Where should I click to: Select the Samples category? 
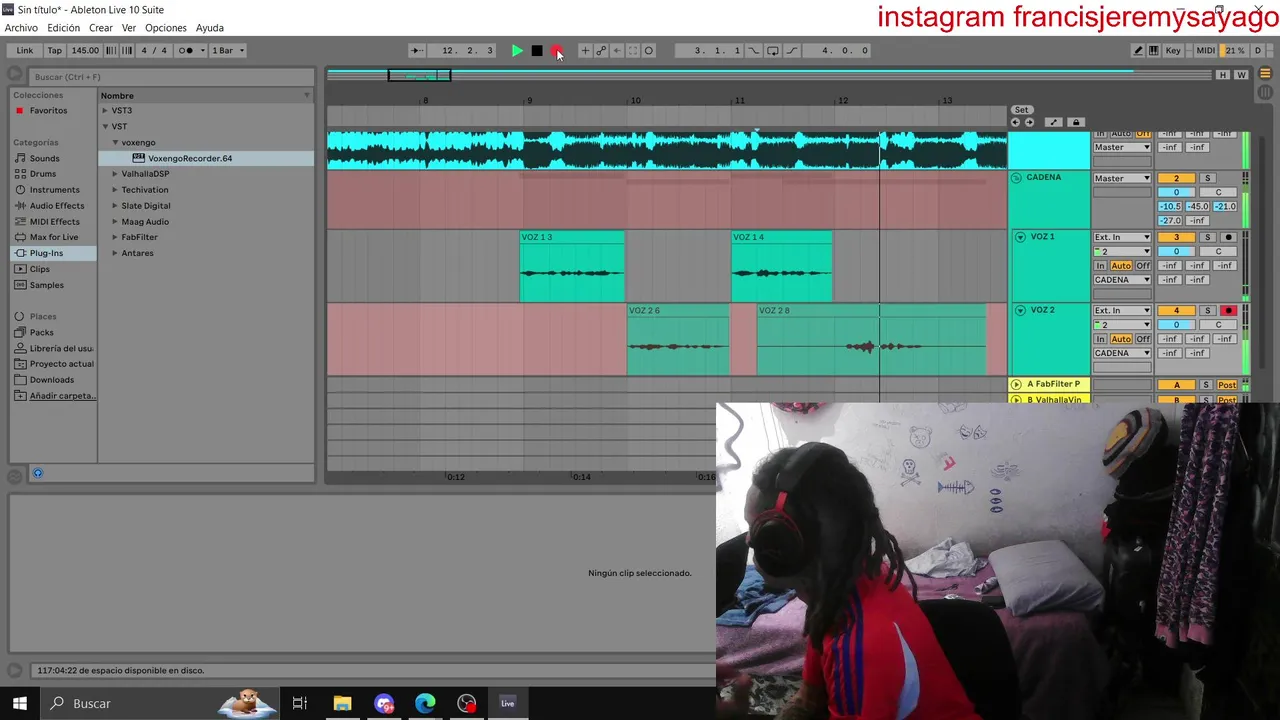[x=46, y=285]
